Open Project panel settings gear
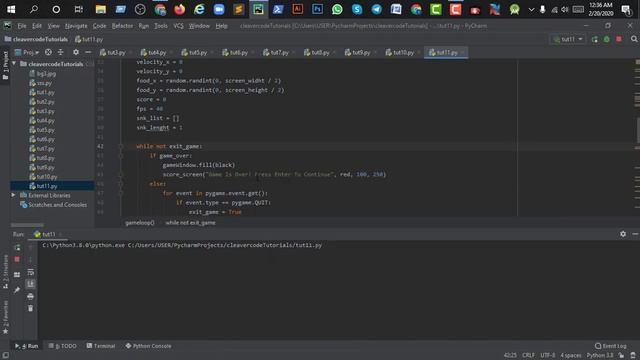This screenshot has width=640, height=360. [76, 52]
